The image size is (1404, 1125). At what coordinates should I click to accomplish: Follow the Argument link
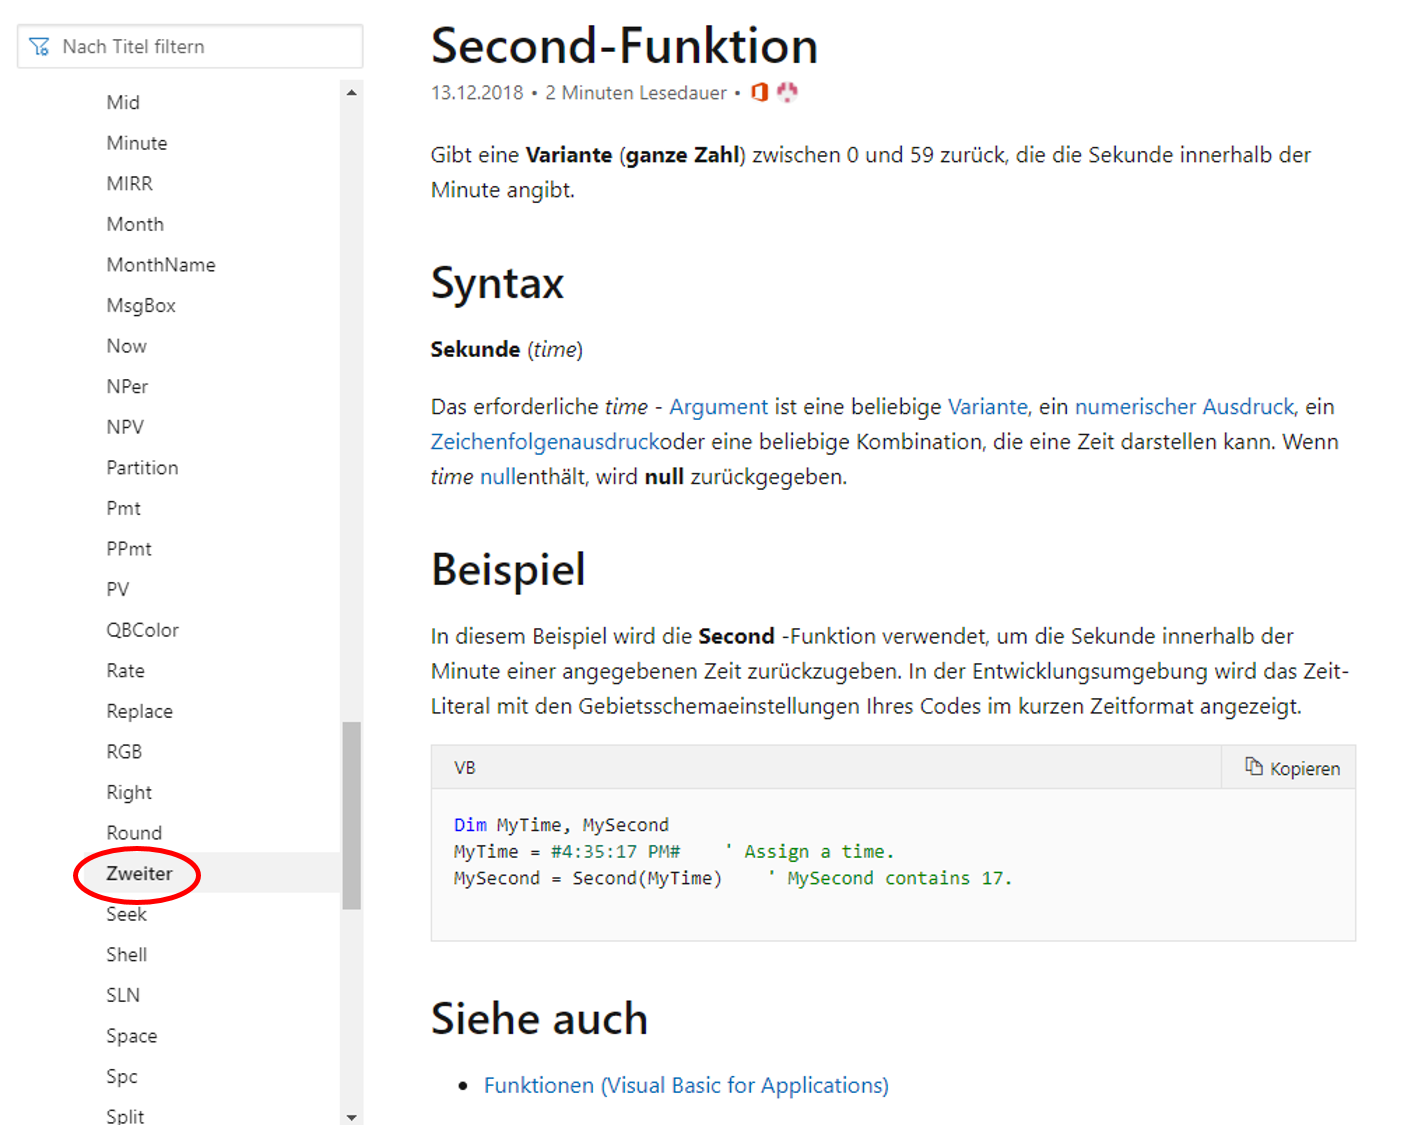coord(718,407)
